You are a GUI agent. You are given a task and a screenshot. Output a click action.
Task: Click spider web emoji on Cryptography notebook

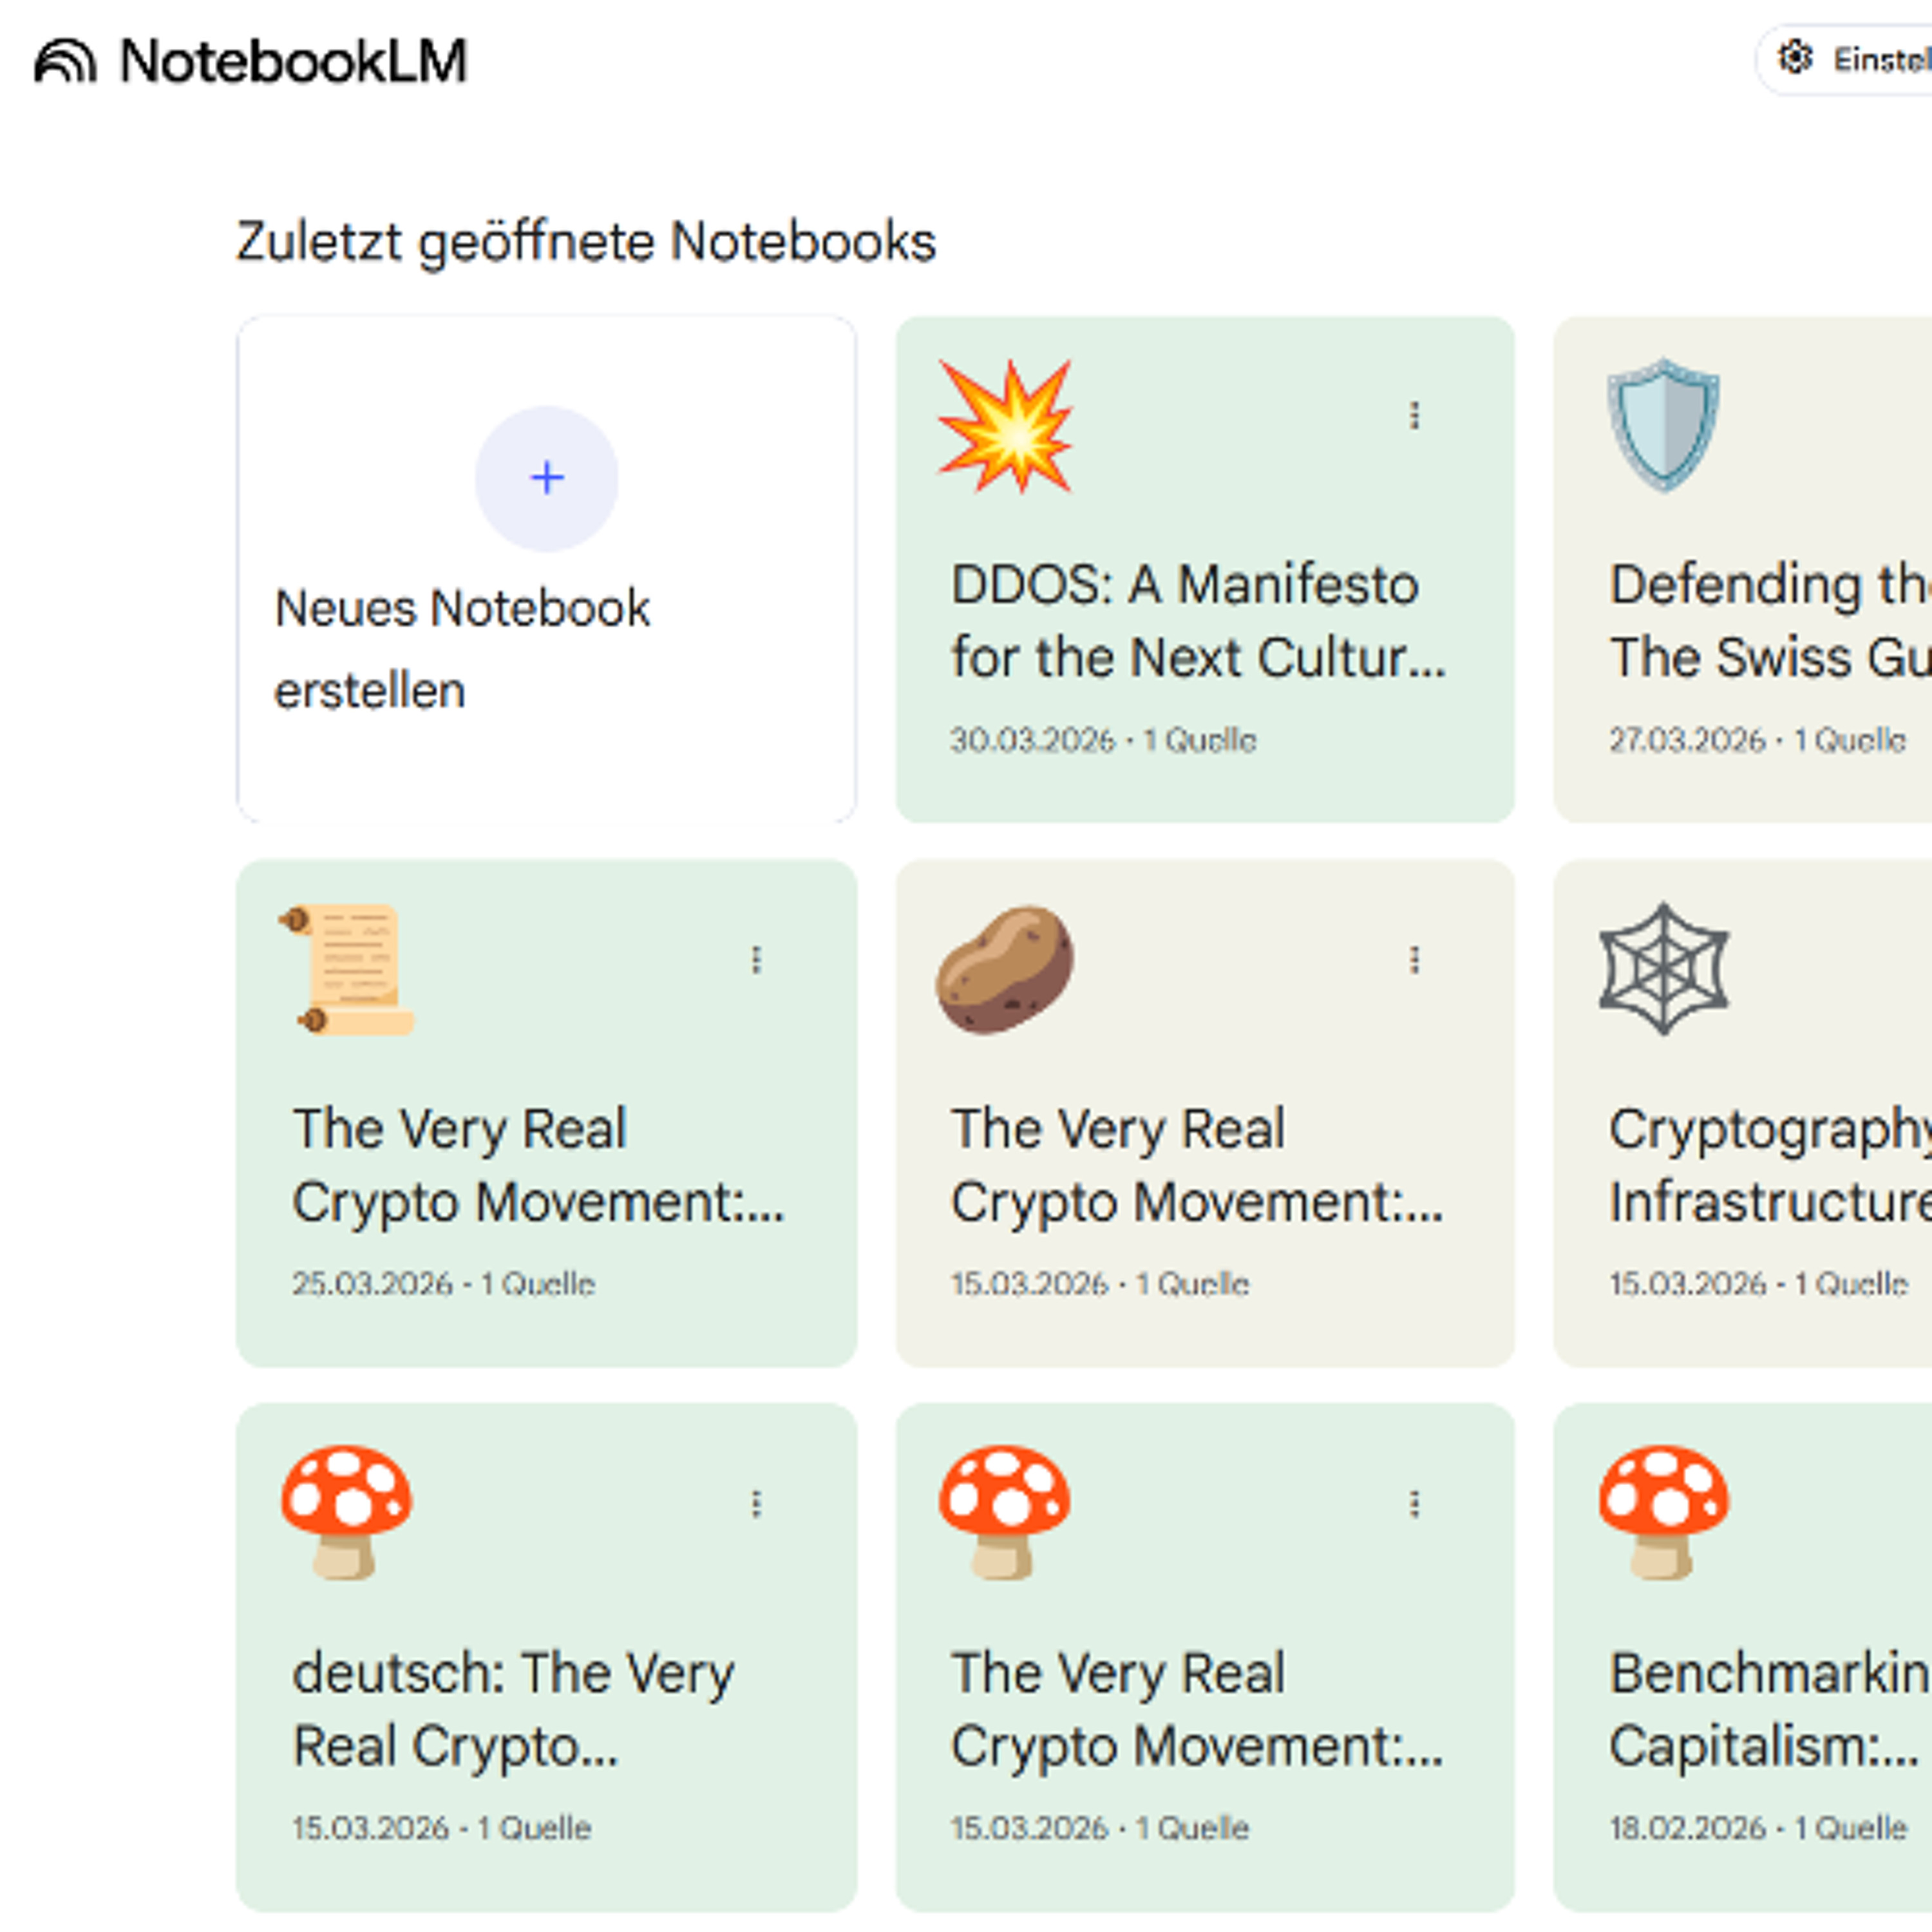[x=1663, y=969]
